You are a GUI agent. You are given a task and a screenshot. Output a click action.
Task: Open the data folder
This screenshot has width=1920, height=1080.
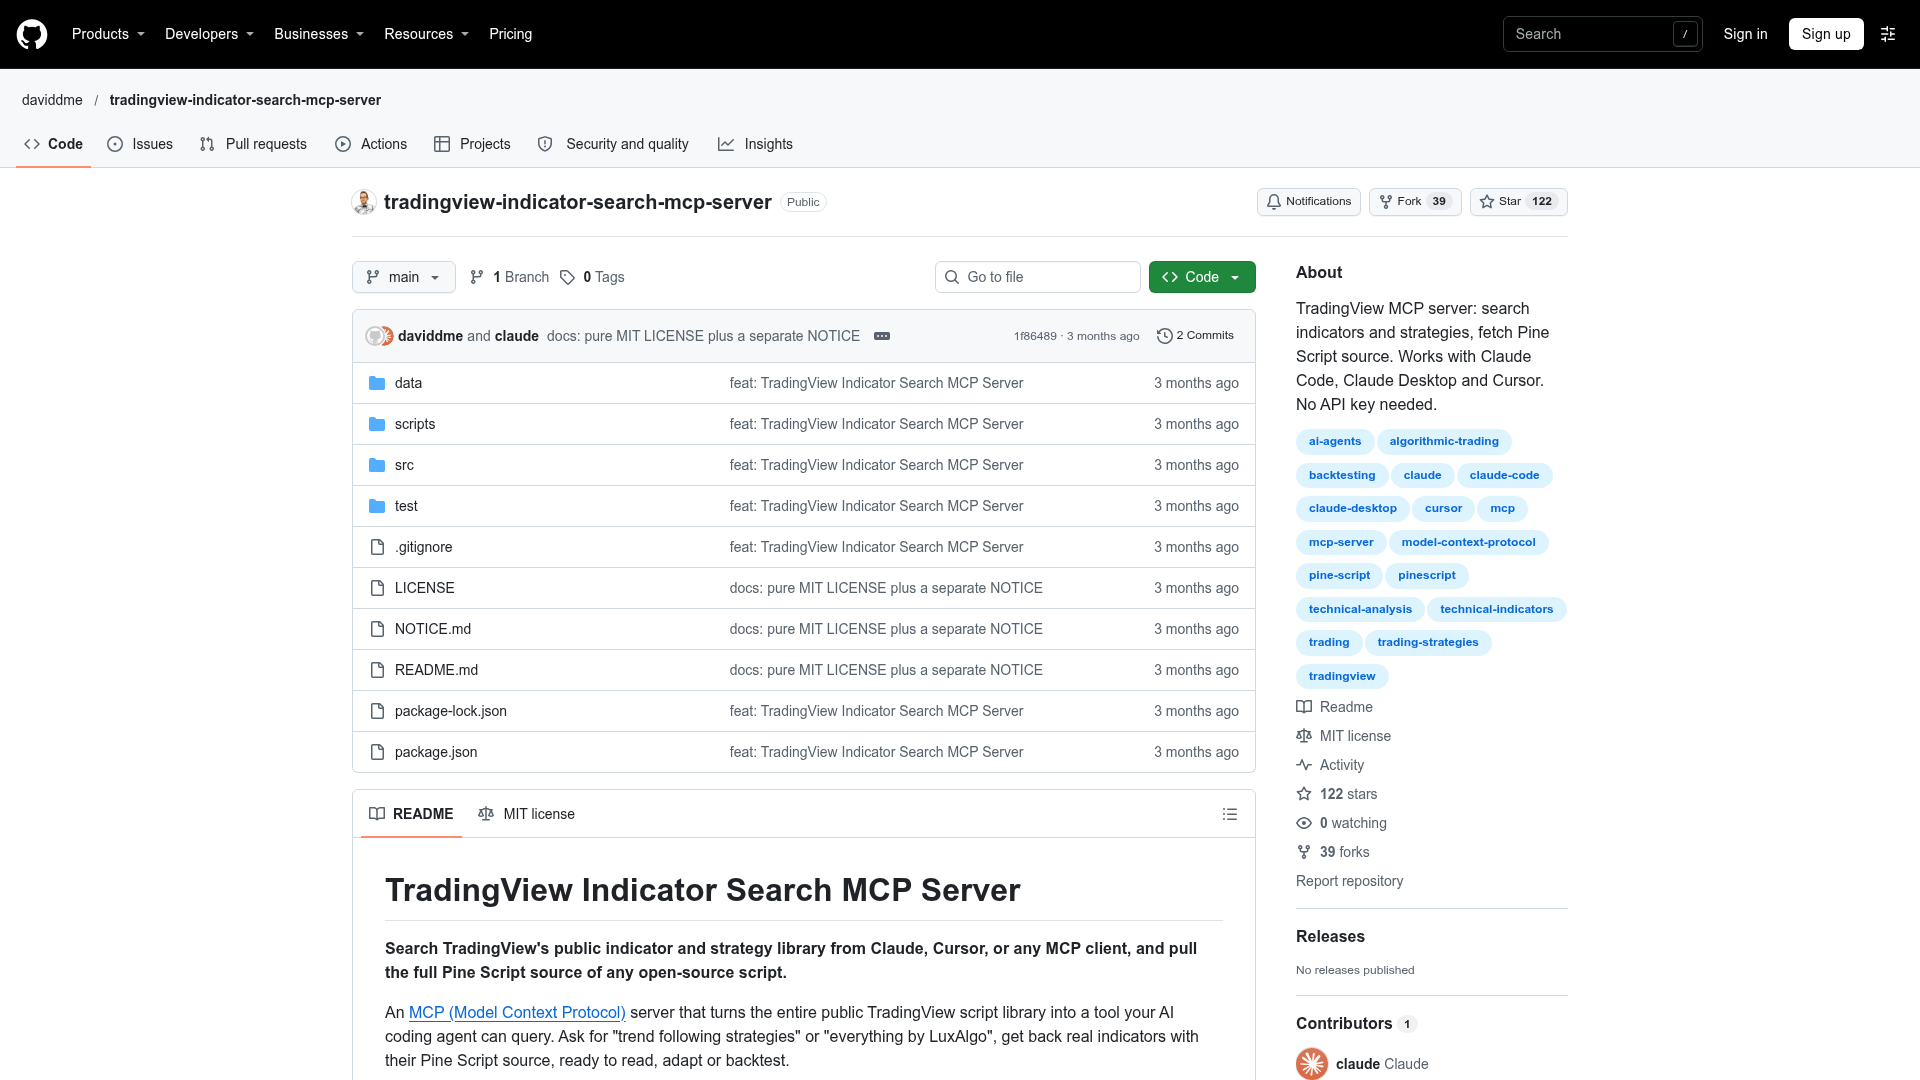pyautogui.click(x=408, y=383)
